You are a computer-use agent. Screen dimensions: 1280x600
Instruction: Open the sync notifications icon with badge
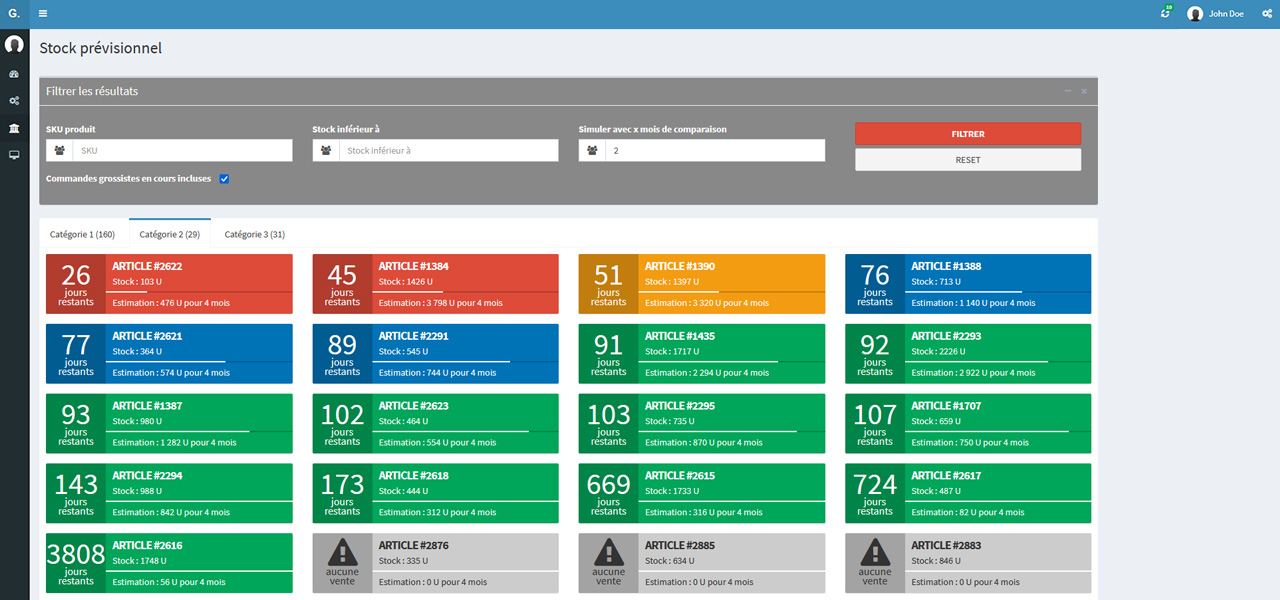click(1165, 14)
